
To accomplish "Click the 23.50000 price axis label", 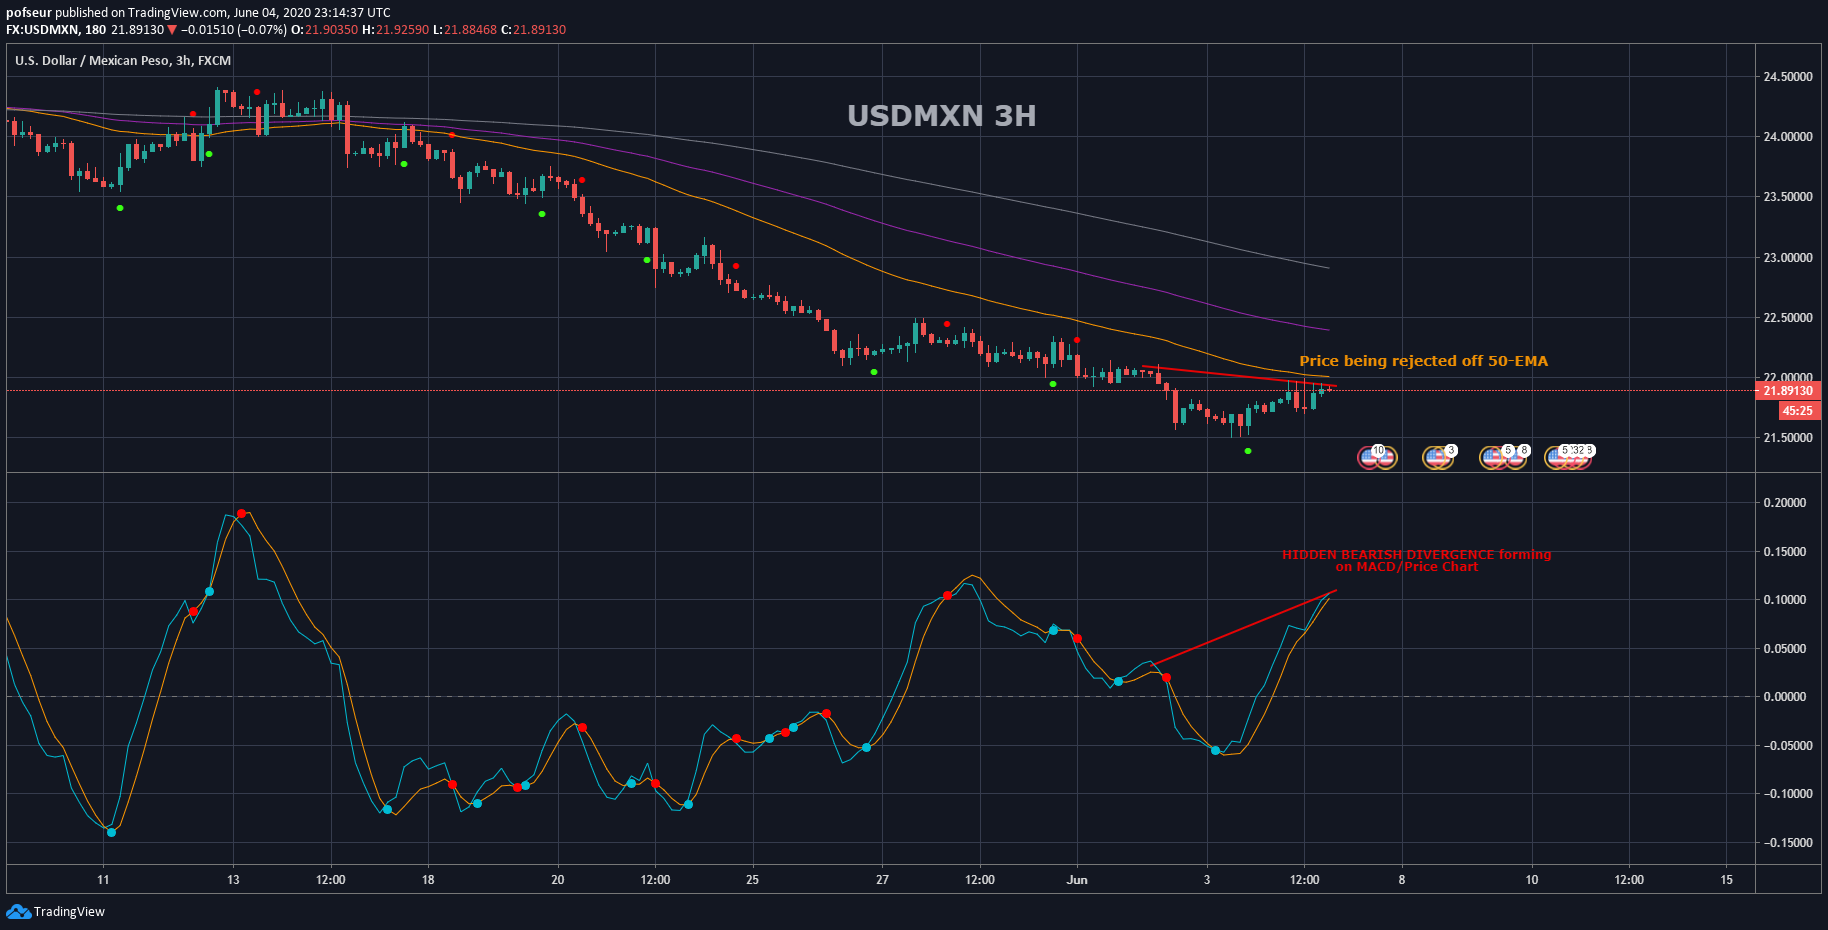I will [1788, 197].
